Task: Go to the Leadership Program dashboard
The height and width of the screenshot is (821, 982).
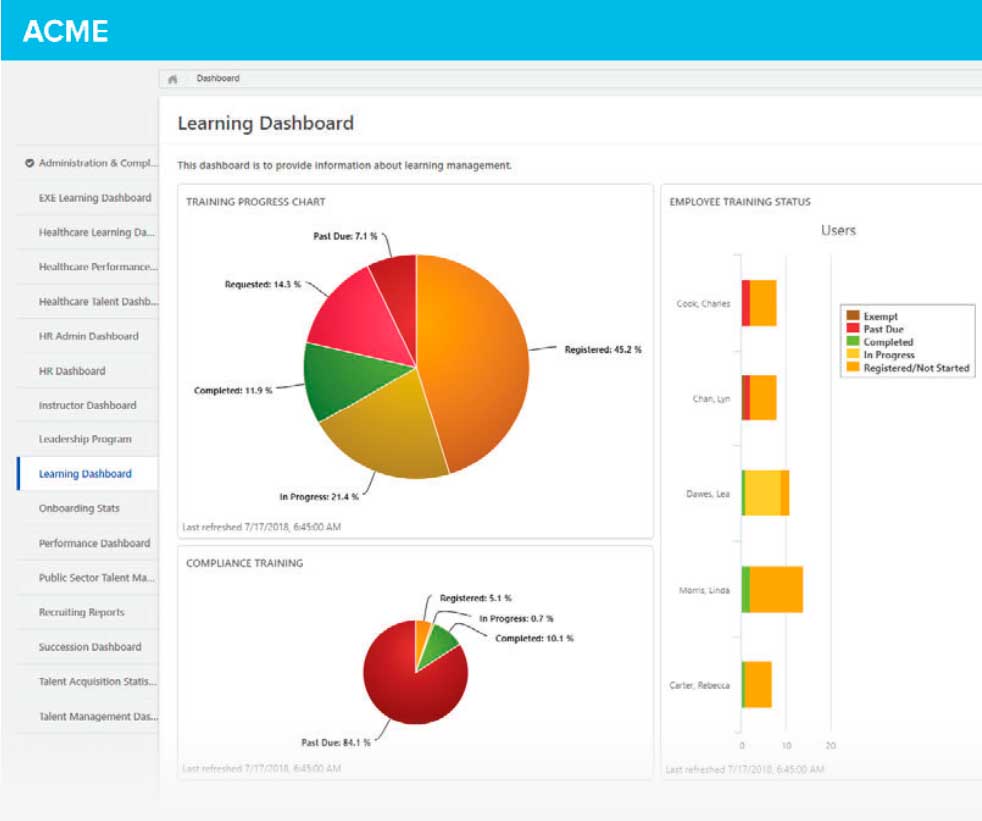Action: point(85,439)
